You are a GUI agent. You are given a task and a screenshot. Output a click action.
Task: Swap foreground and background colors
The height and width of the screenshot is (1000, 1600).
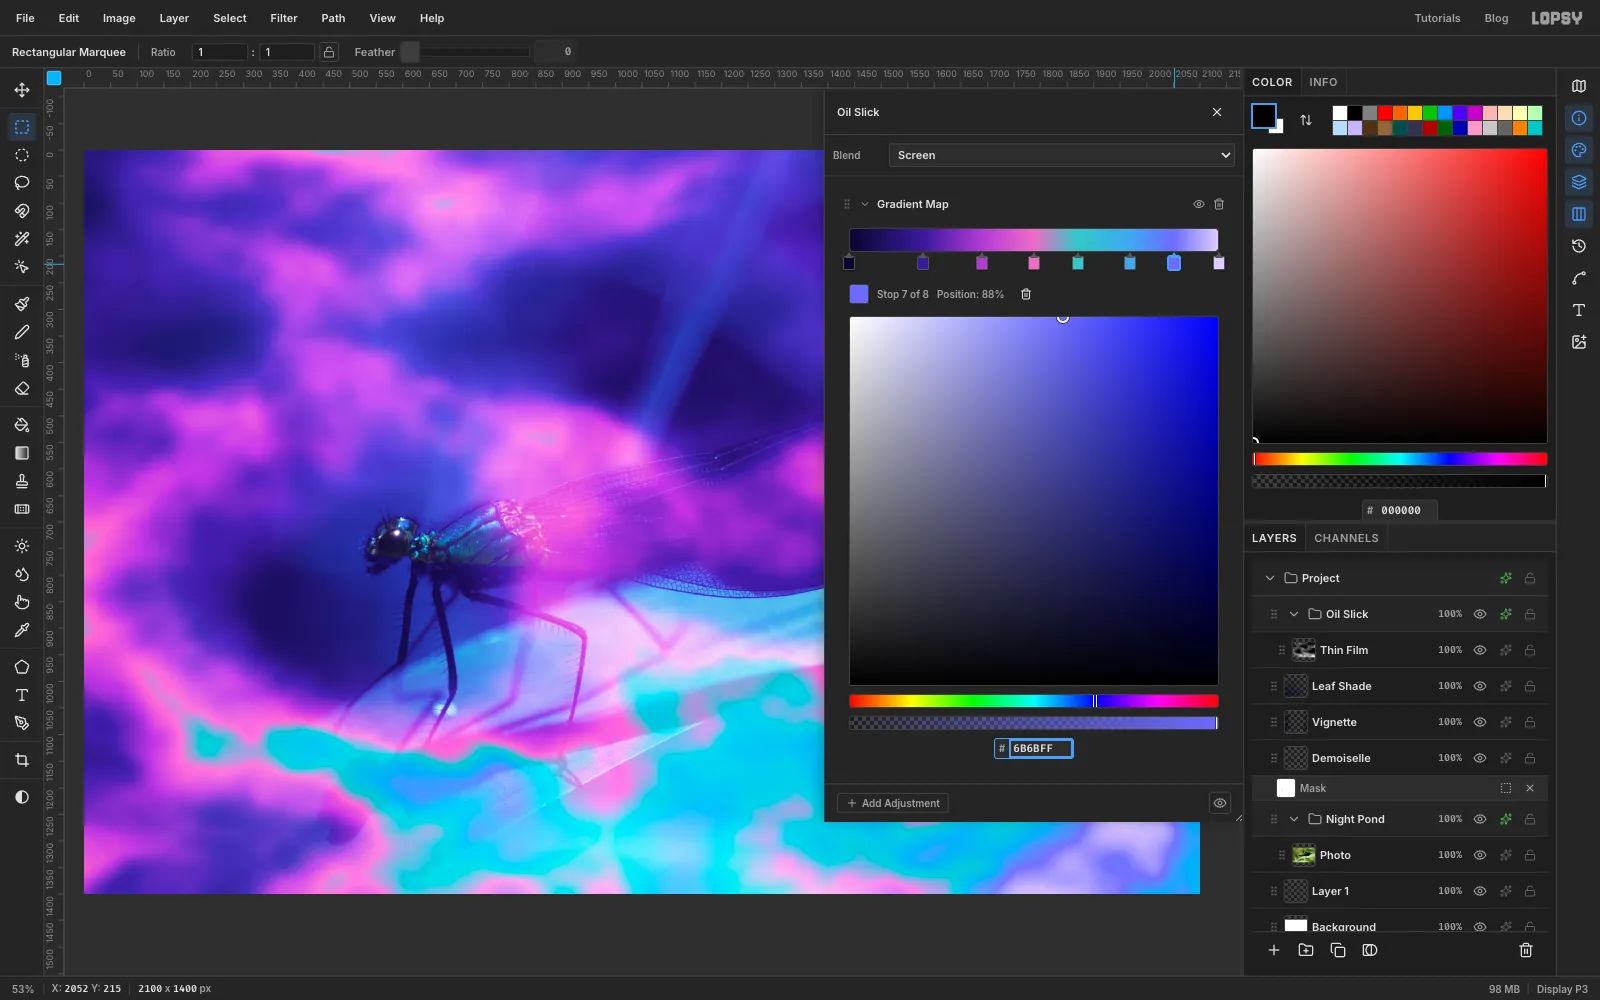pyautogui.click(x=1306, y=120)
